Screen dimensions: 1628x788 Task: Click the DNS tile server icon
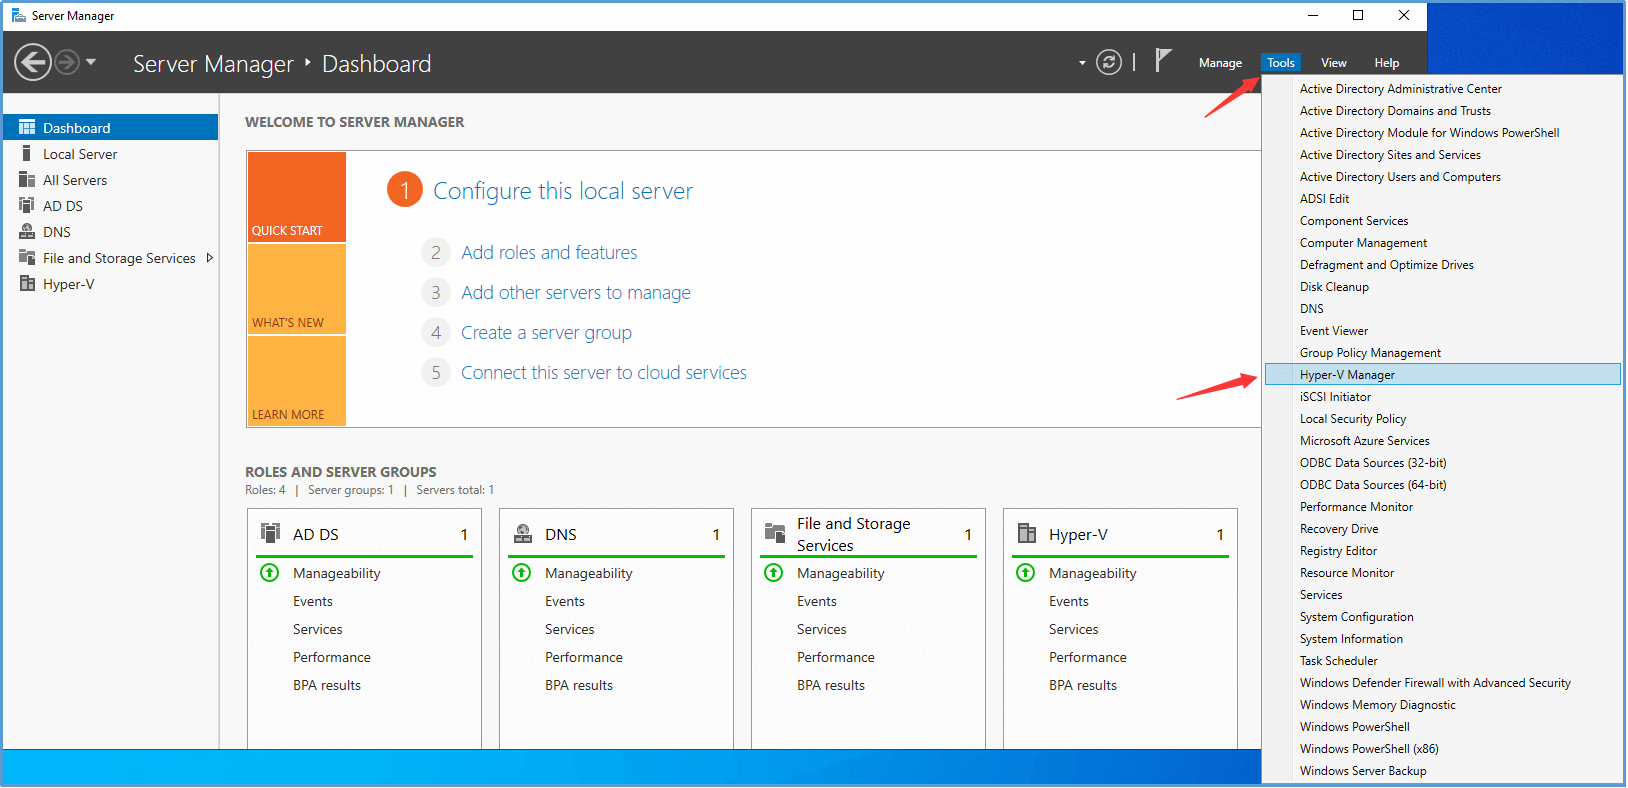522,533
